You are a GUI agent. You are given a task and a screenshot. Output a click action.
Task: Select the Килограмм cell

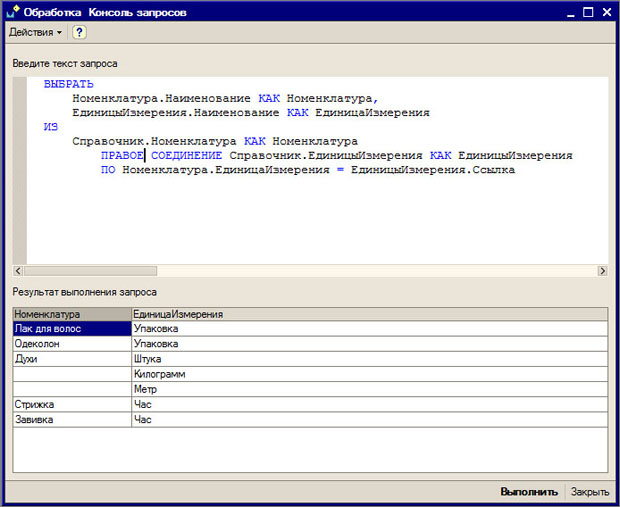pyautogui.click(x=369, y=374)
